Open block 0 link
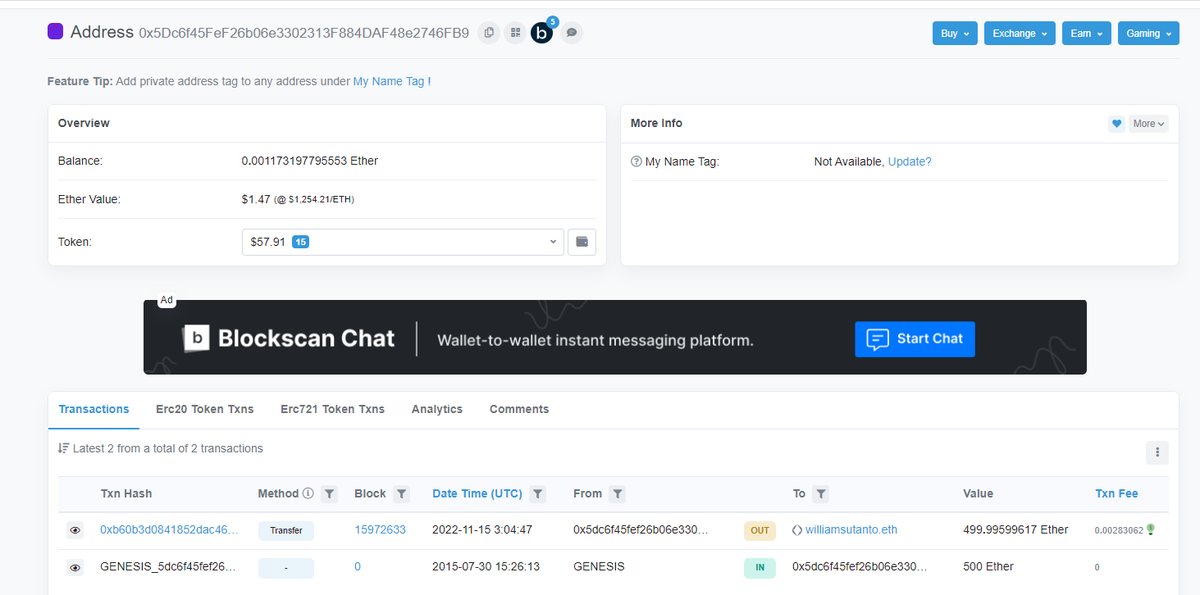The height and width of the screenshot is (595, 1200). 358,567
